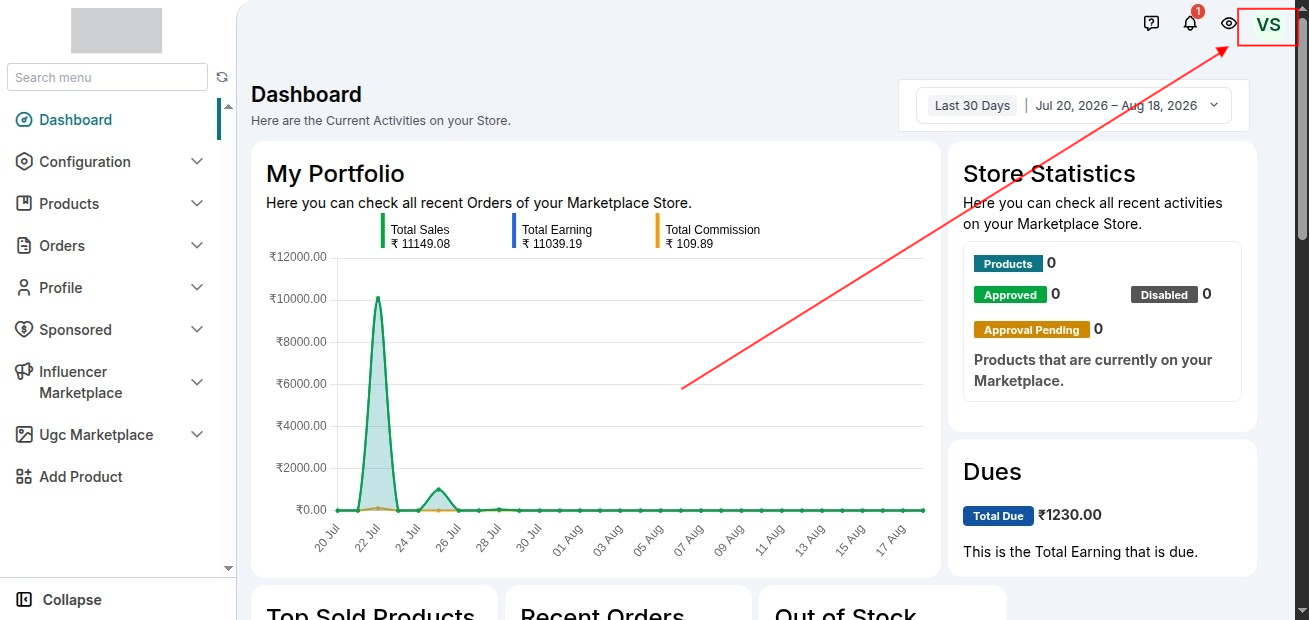Click the Store Statistics heading
Screen dimensions: 1309x620
pos(1049,174)
